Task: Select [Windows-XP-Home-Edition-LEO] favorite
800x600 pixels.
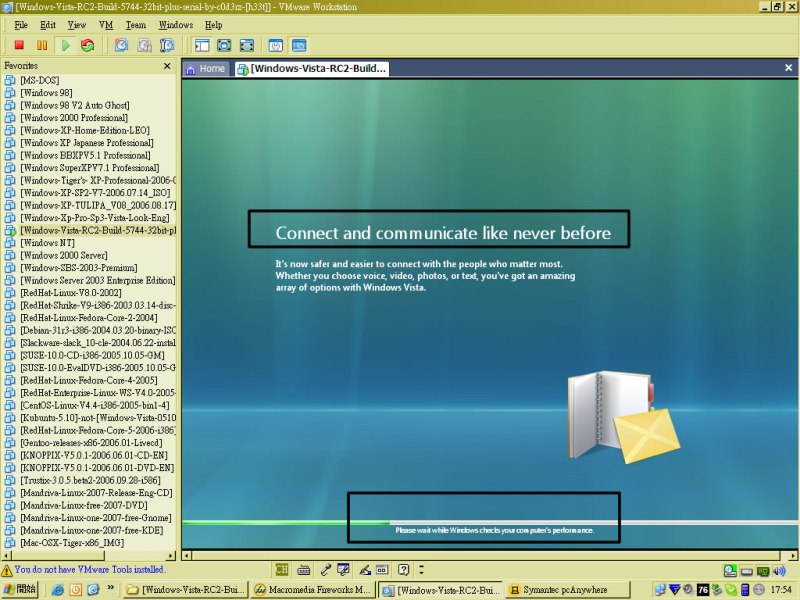Action: click(x=85, y=130)
